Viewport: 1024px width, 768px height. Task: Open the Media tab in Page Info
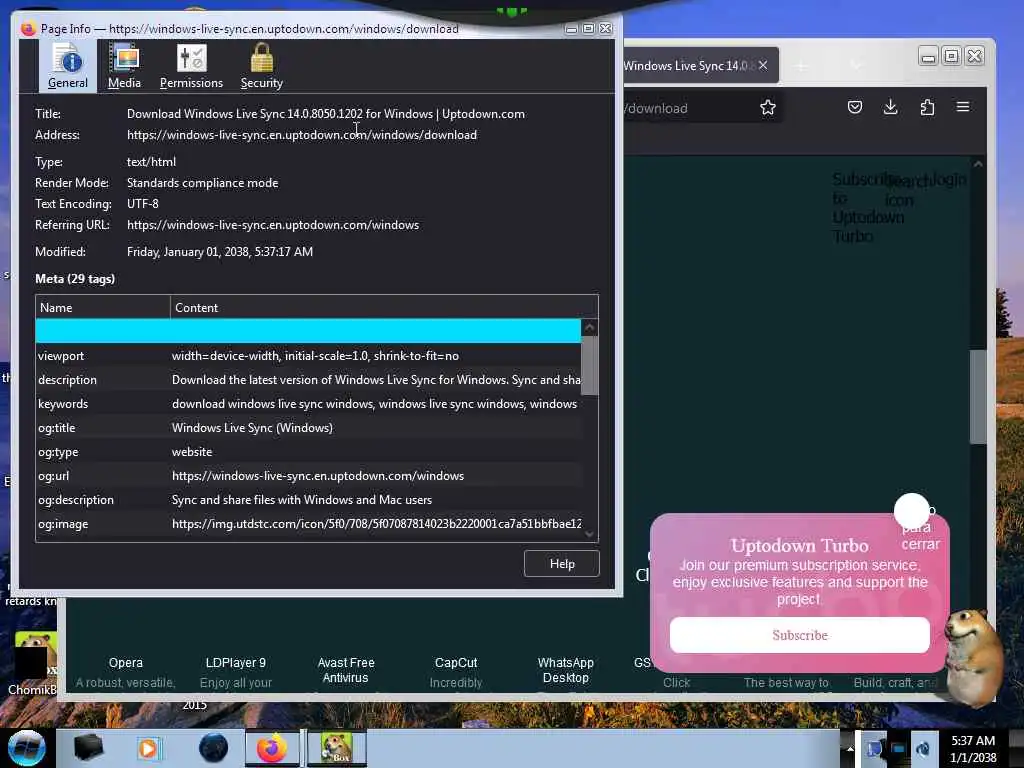tap(124, 66)
